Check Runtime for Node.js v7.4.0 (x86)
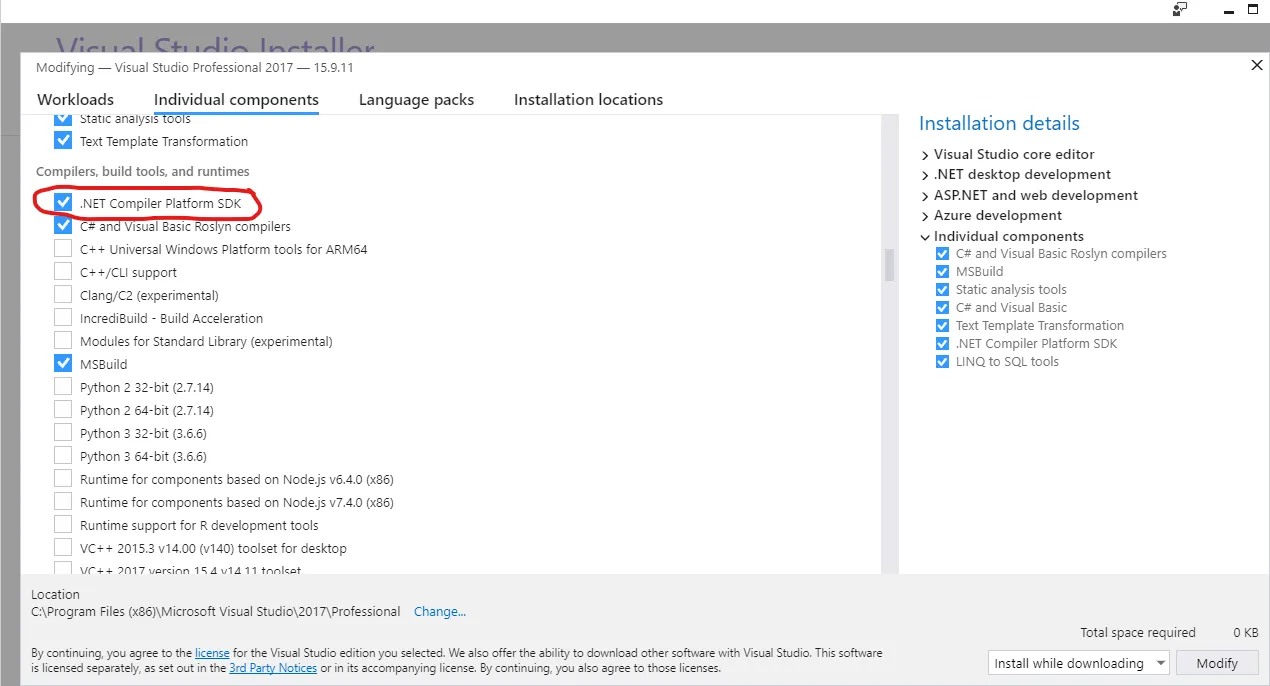Viewport: 1270px width, 686px height. pos(63,502)
